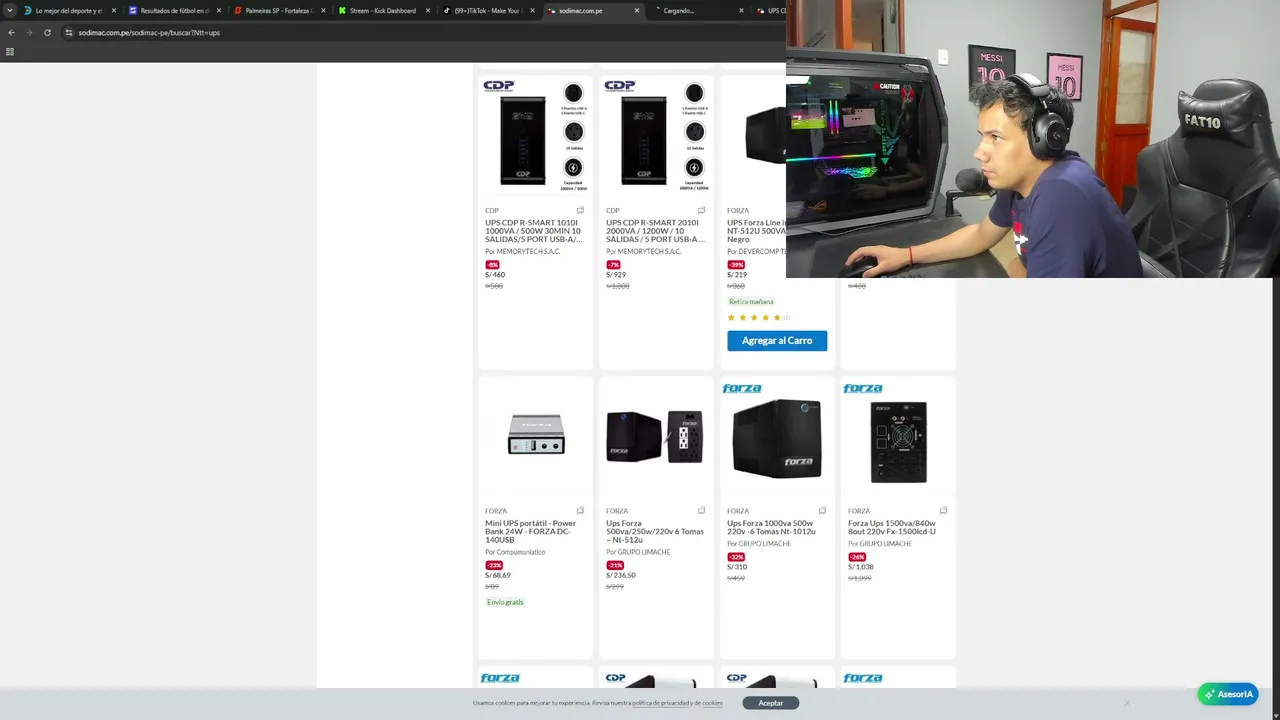Expand the tab search dropdown arrow
1280x720 pixels.
[10, 11]
